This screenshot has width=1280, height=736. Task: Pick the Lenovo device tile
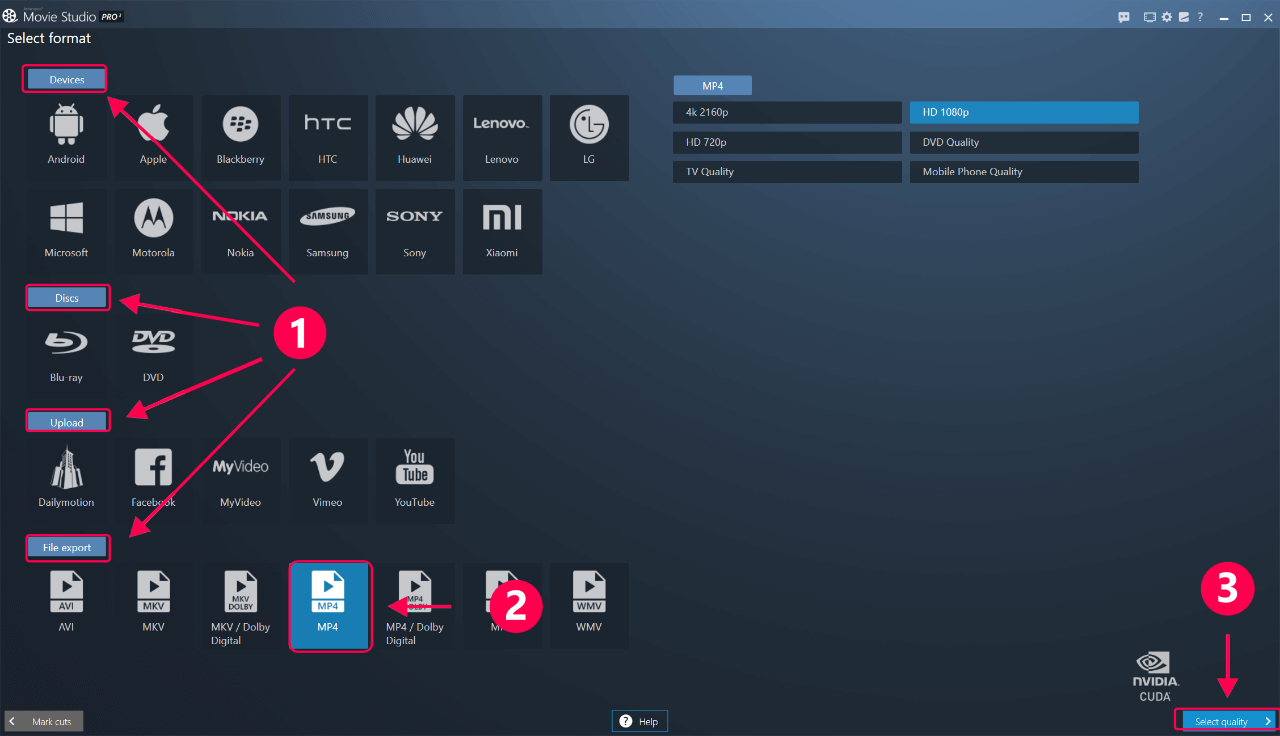click(502, 138)
